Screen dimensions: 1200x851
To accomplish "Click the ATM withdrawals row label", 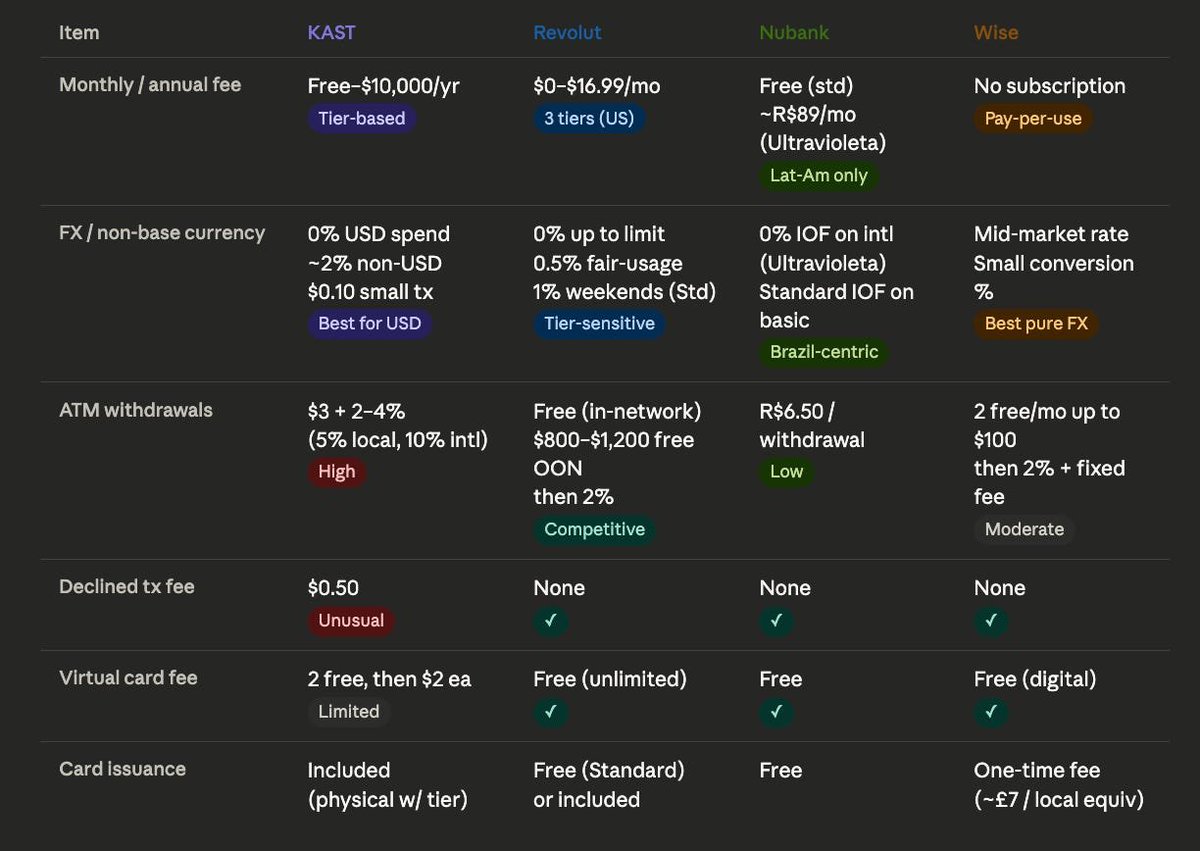I will click(x=136, y=410).
